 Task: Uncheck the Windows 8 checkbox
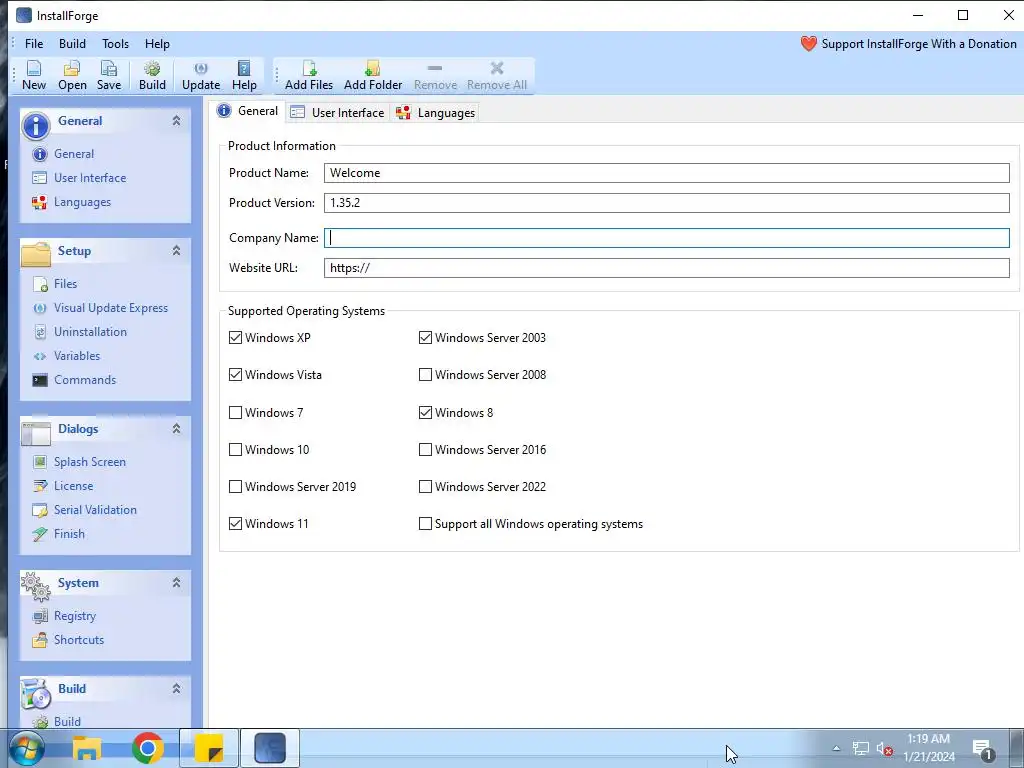425,413
